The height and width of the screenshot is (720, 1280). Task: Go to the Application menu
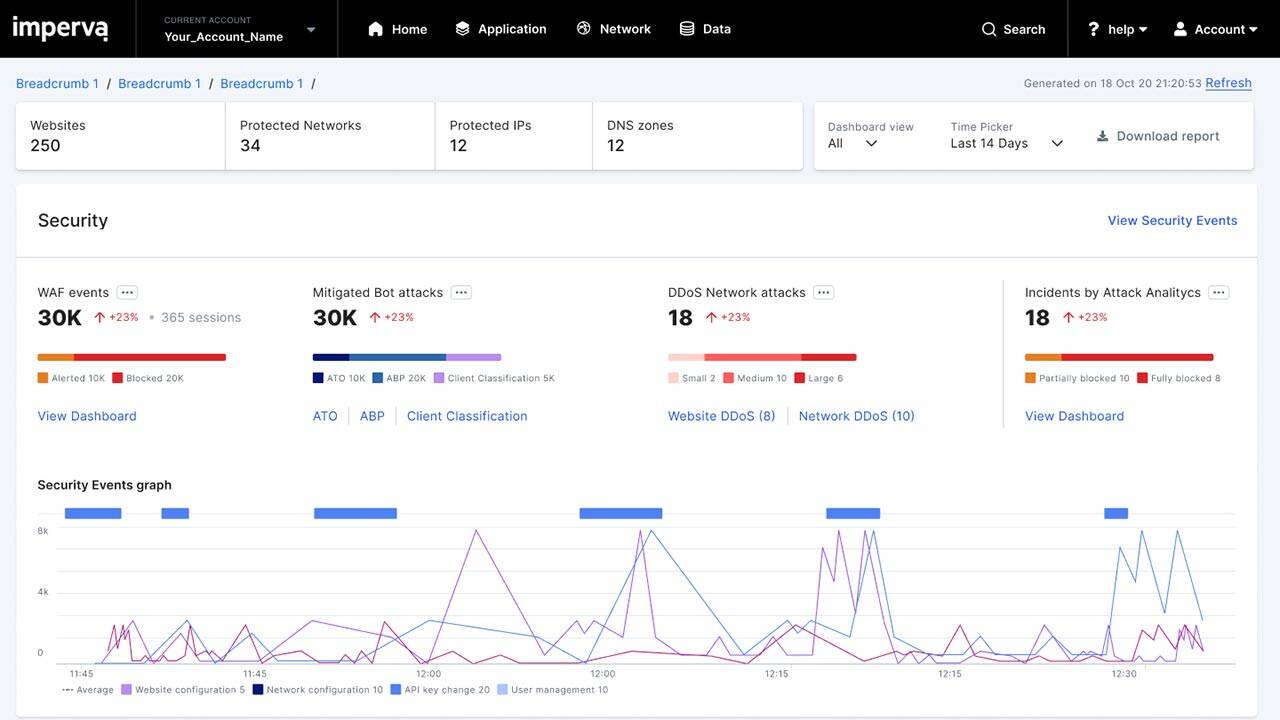[x=501, y=29]
